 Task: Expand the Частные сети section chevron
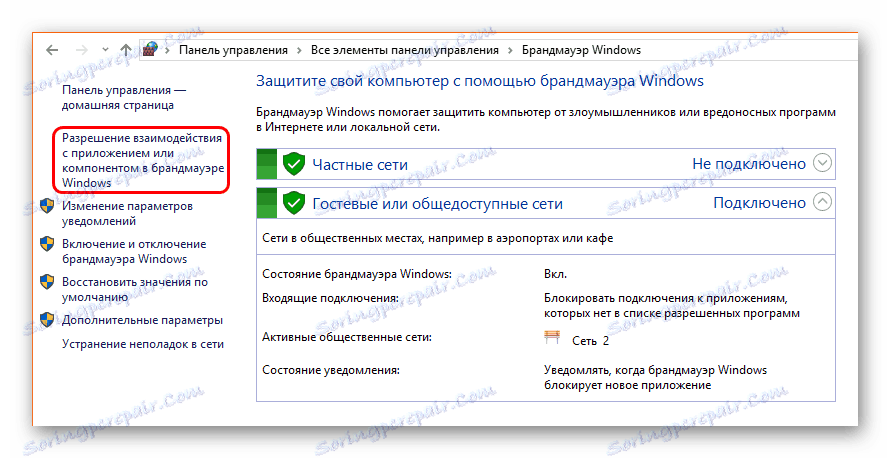tap(822, 163)
